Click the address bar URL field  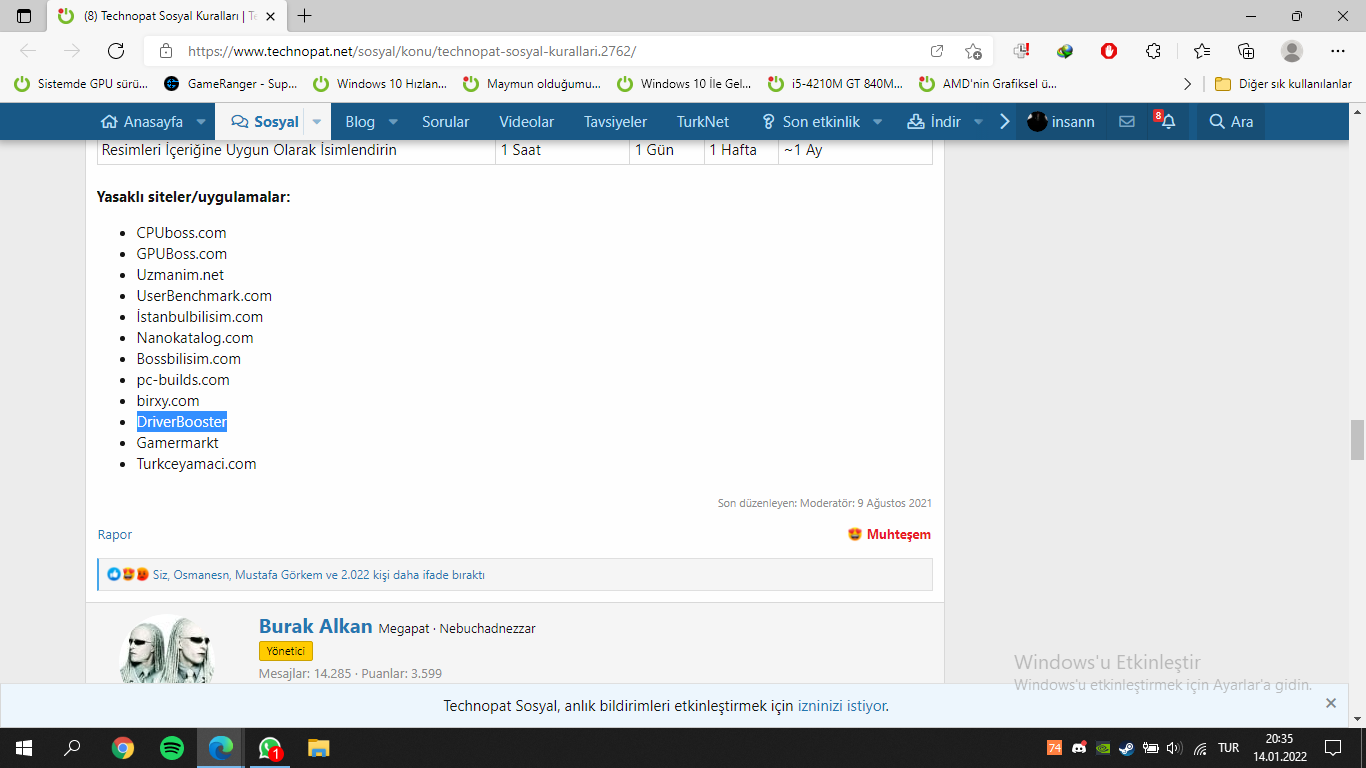[x=550, y=51]
